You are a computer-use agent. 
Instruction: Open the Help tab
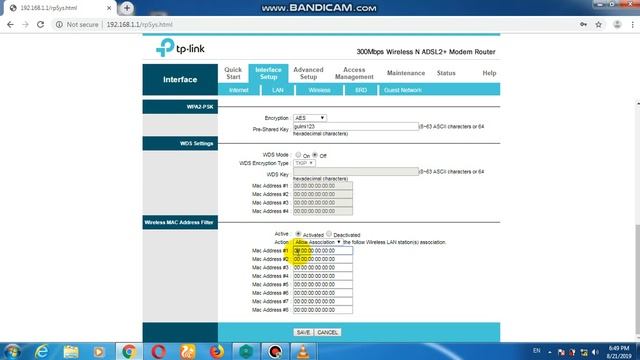click(x=489, y=73)
